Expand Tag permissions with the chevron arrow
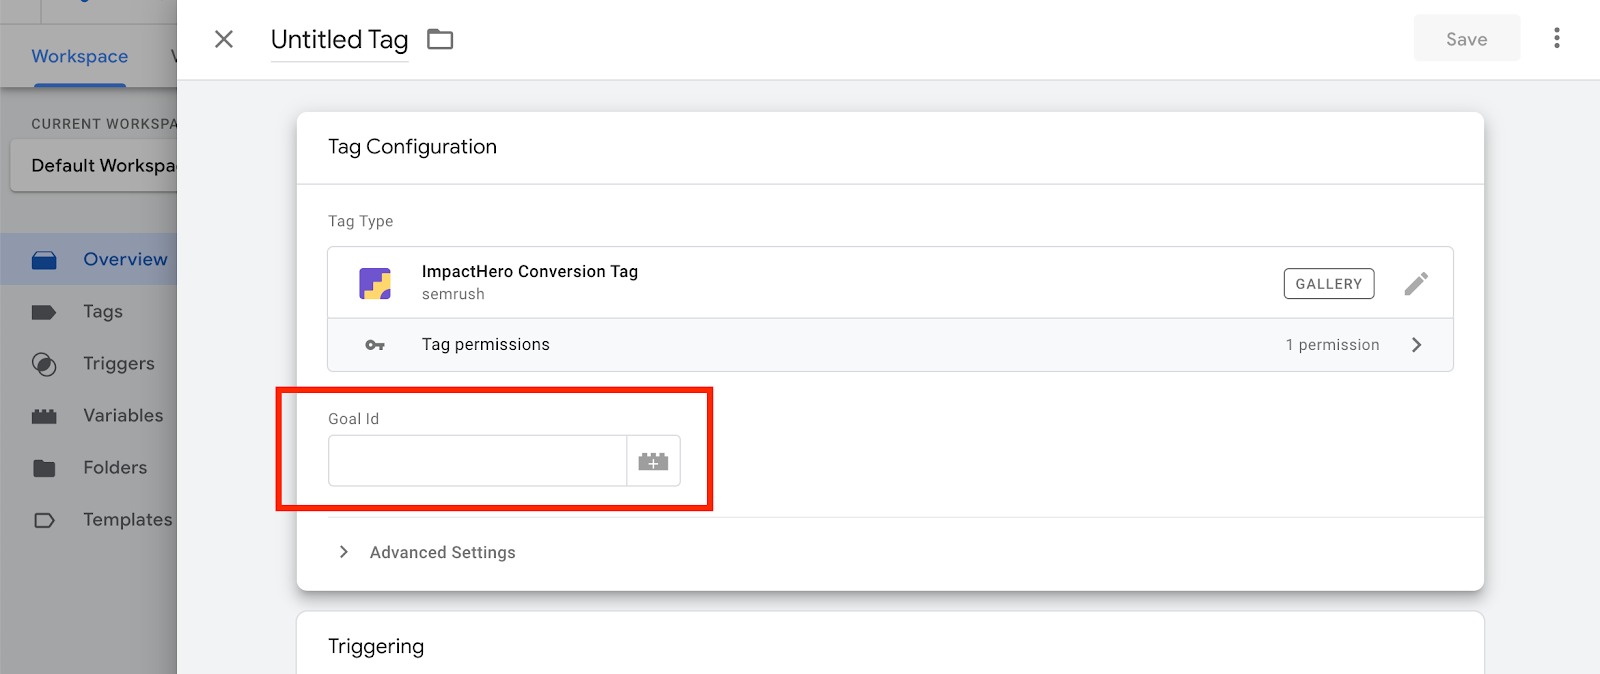 click(x=1416, y=345)
